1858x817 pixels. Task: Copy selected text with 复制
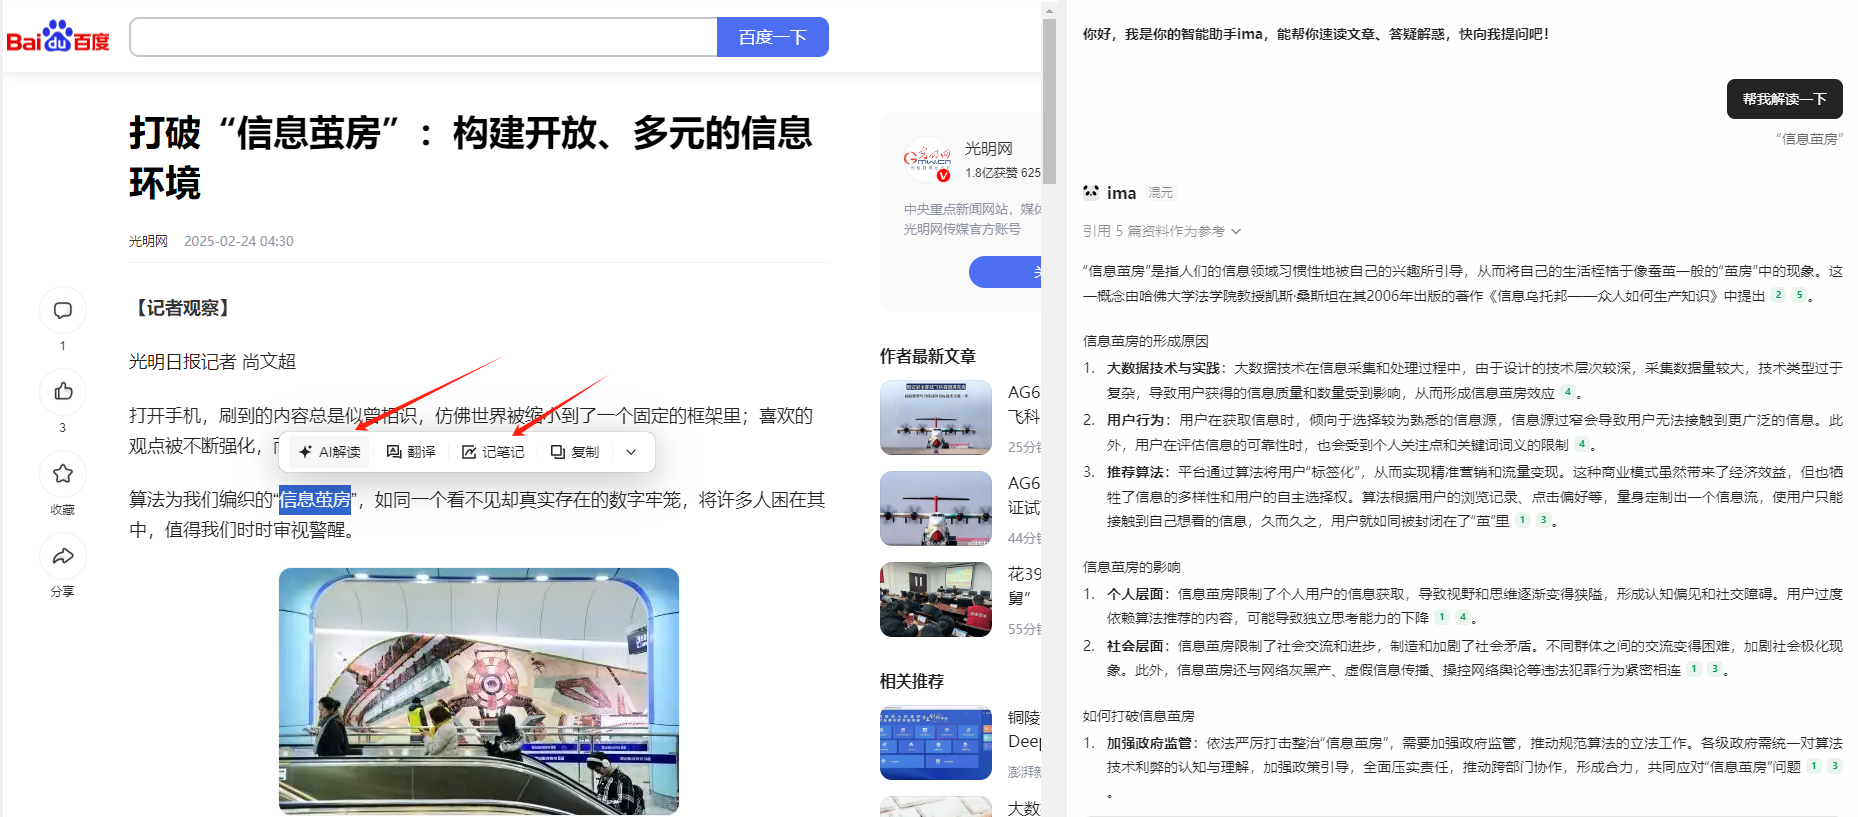(575, 452)
